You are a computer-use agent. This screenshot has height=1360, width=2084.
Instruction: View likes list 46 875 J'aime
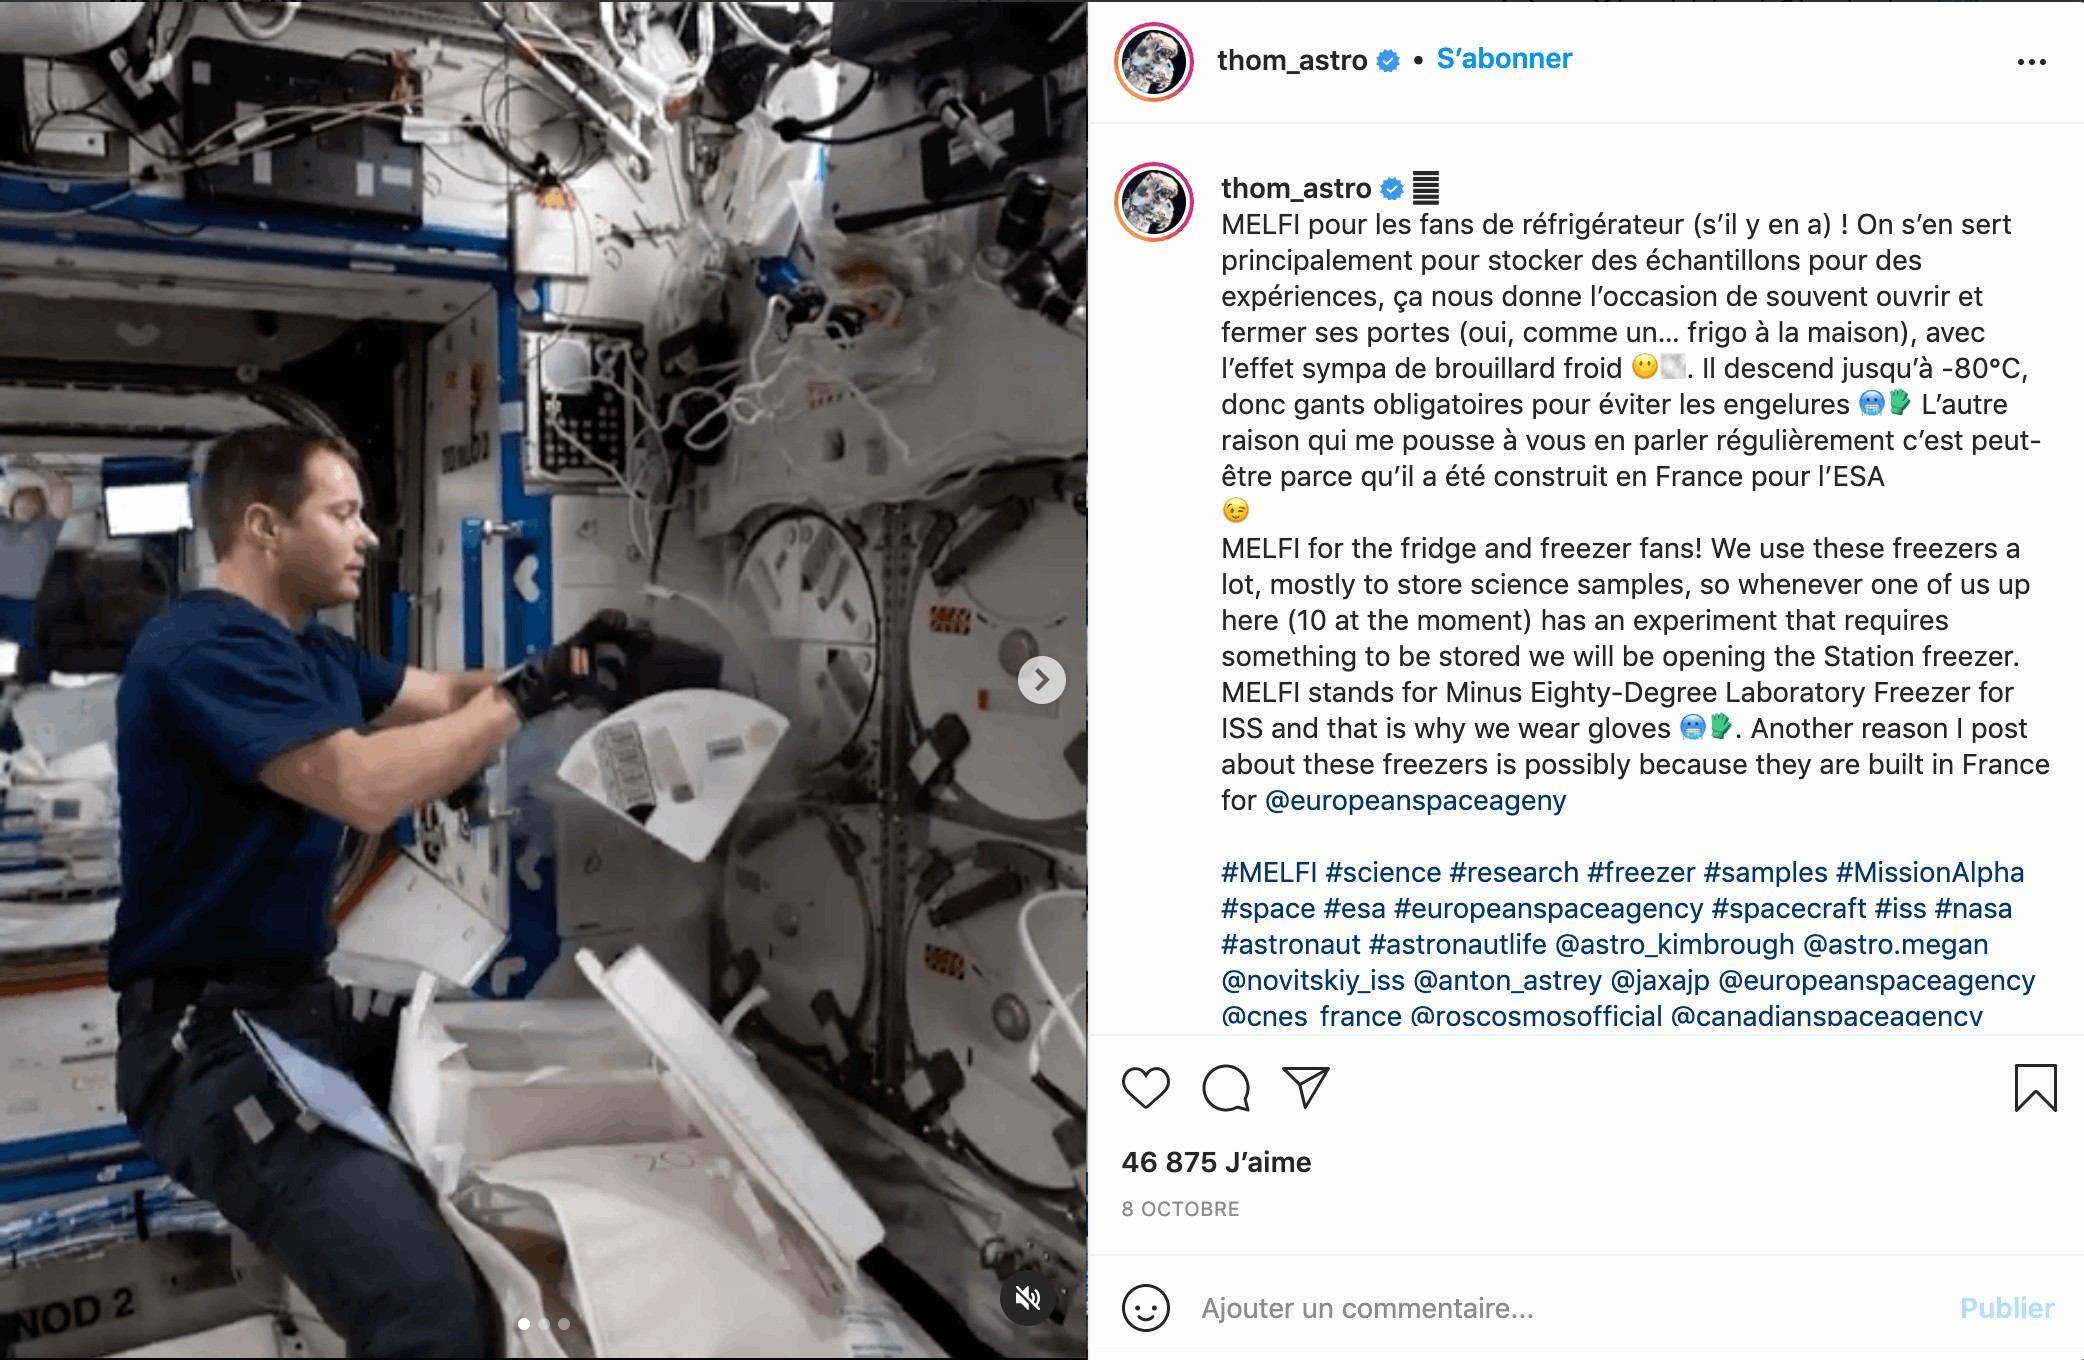(1216, 1162)
